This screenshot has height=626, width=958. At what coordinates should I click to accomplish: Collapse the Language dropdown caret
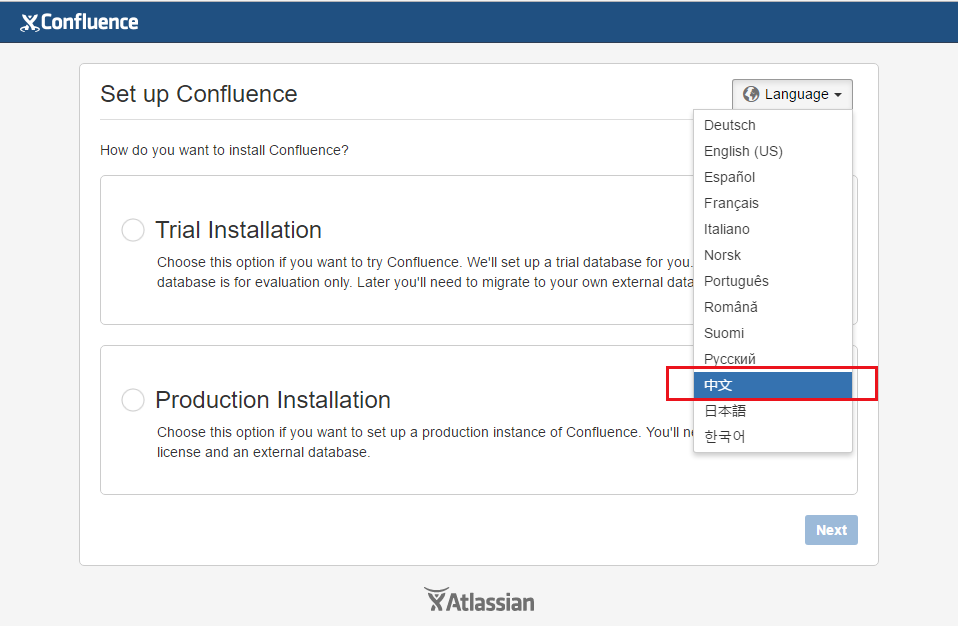click(838, 95)
